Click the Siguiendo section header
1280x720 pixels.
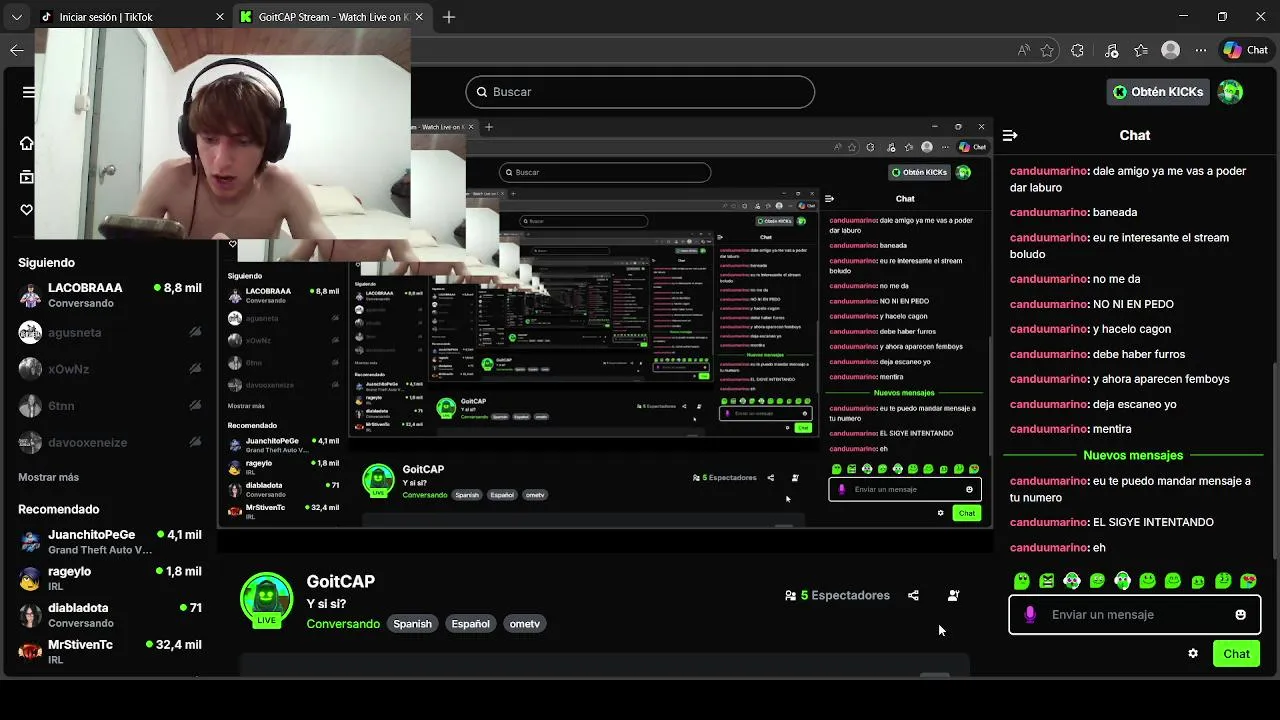pos(46,263)
